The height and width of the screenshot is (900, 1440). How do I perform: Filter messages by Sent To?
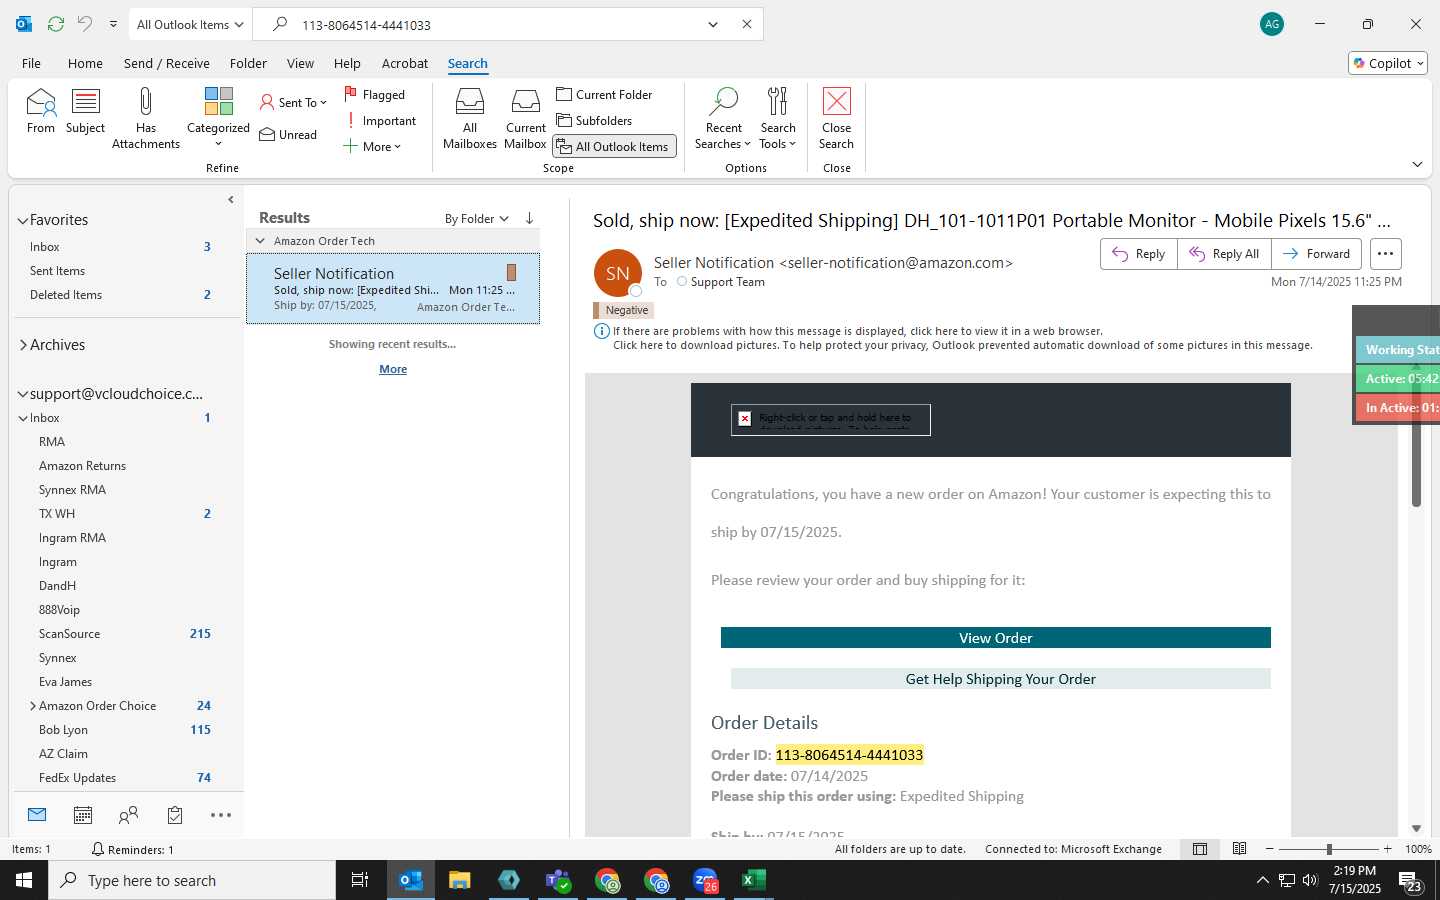[x=293, y=102]
